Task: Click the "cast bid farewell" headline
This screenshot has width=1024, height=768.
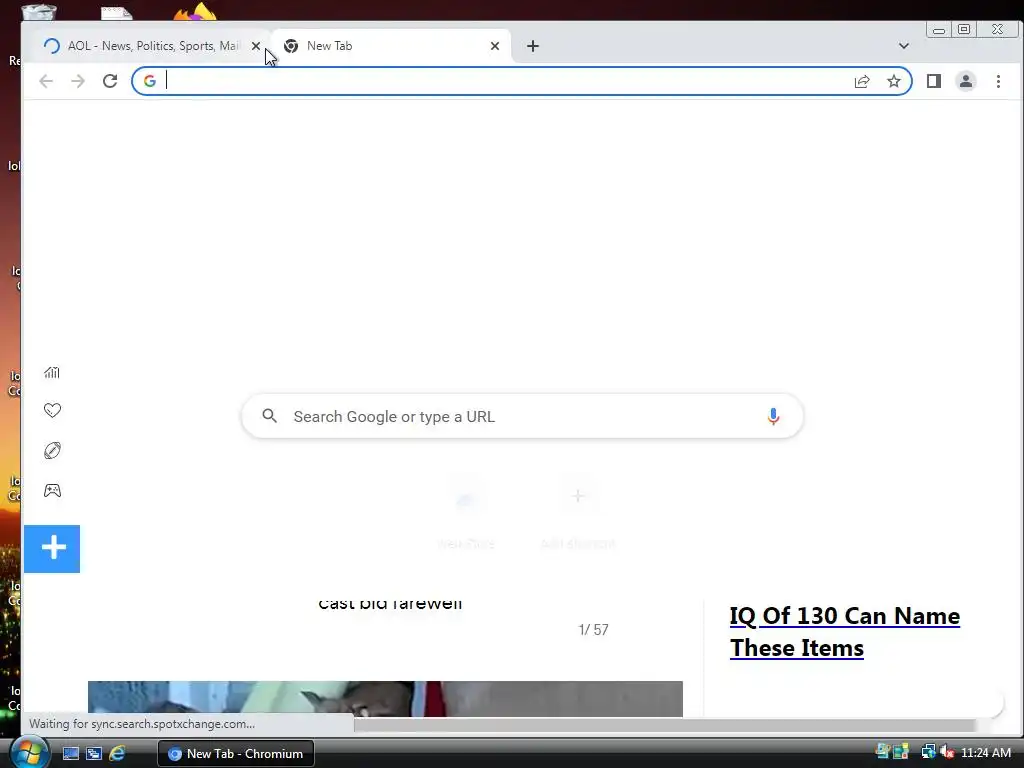Action: (390, 603)
